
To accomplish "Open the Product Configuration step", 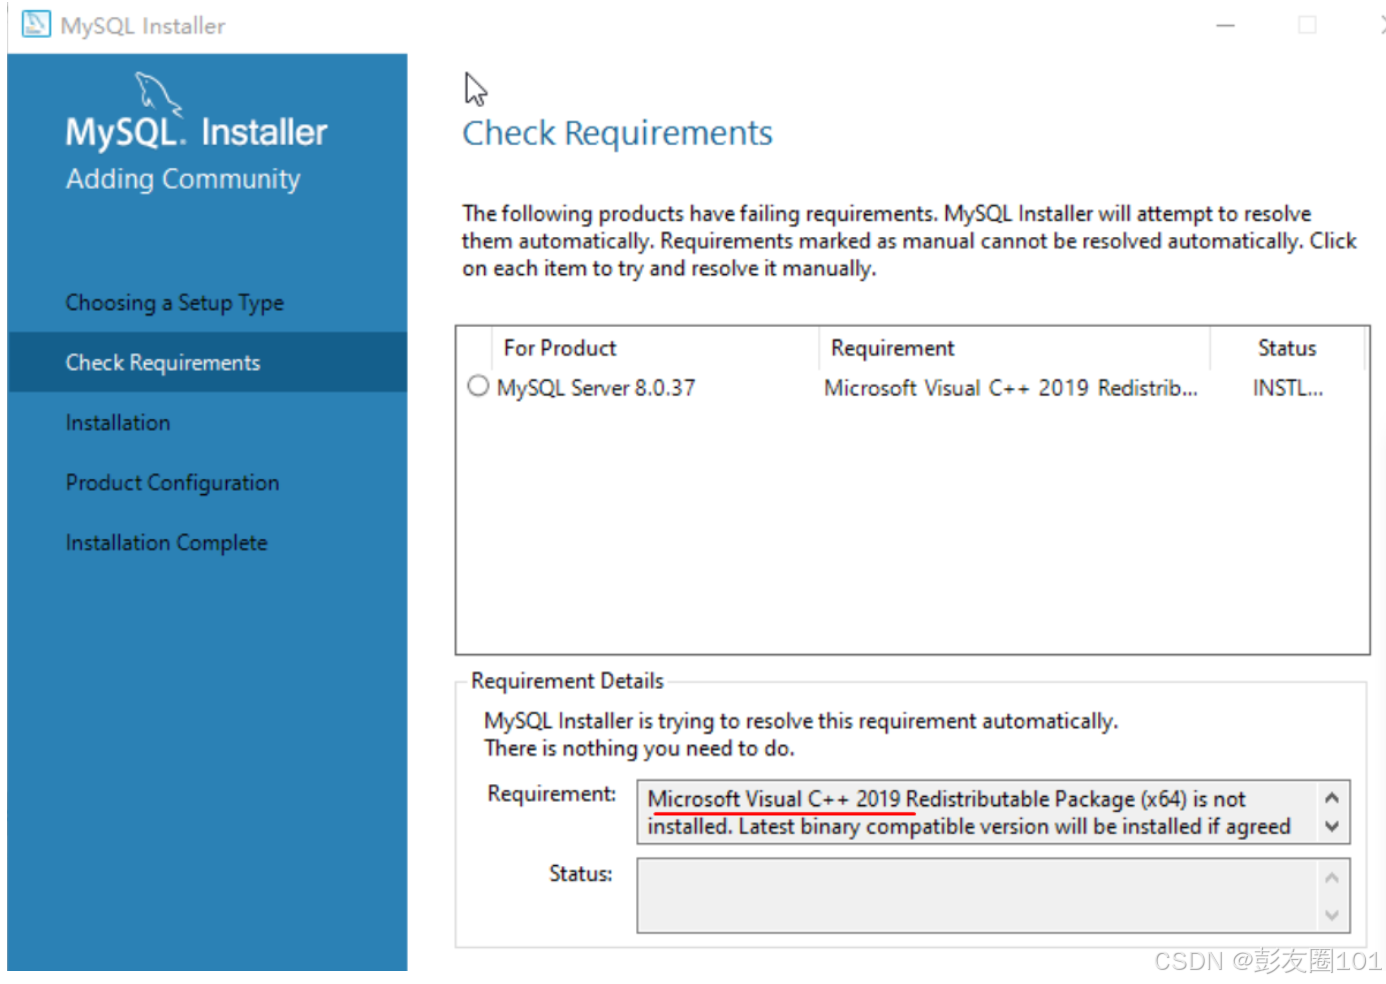I will click(x=172, y=483).
